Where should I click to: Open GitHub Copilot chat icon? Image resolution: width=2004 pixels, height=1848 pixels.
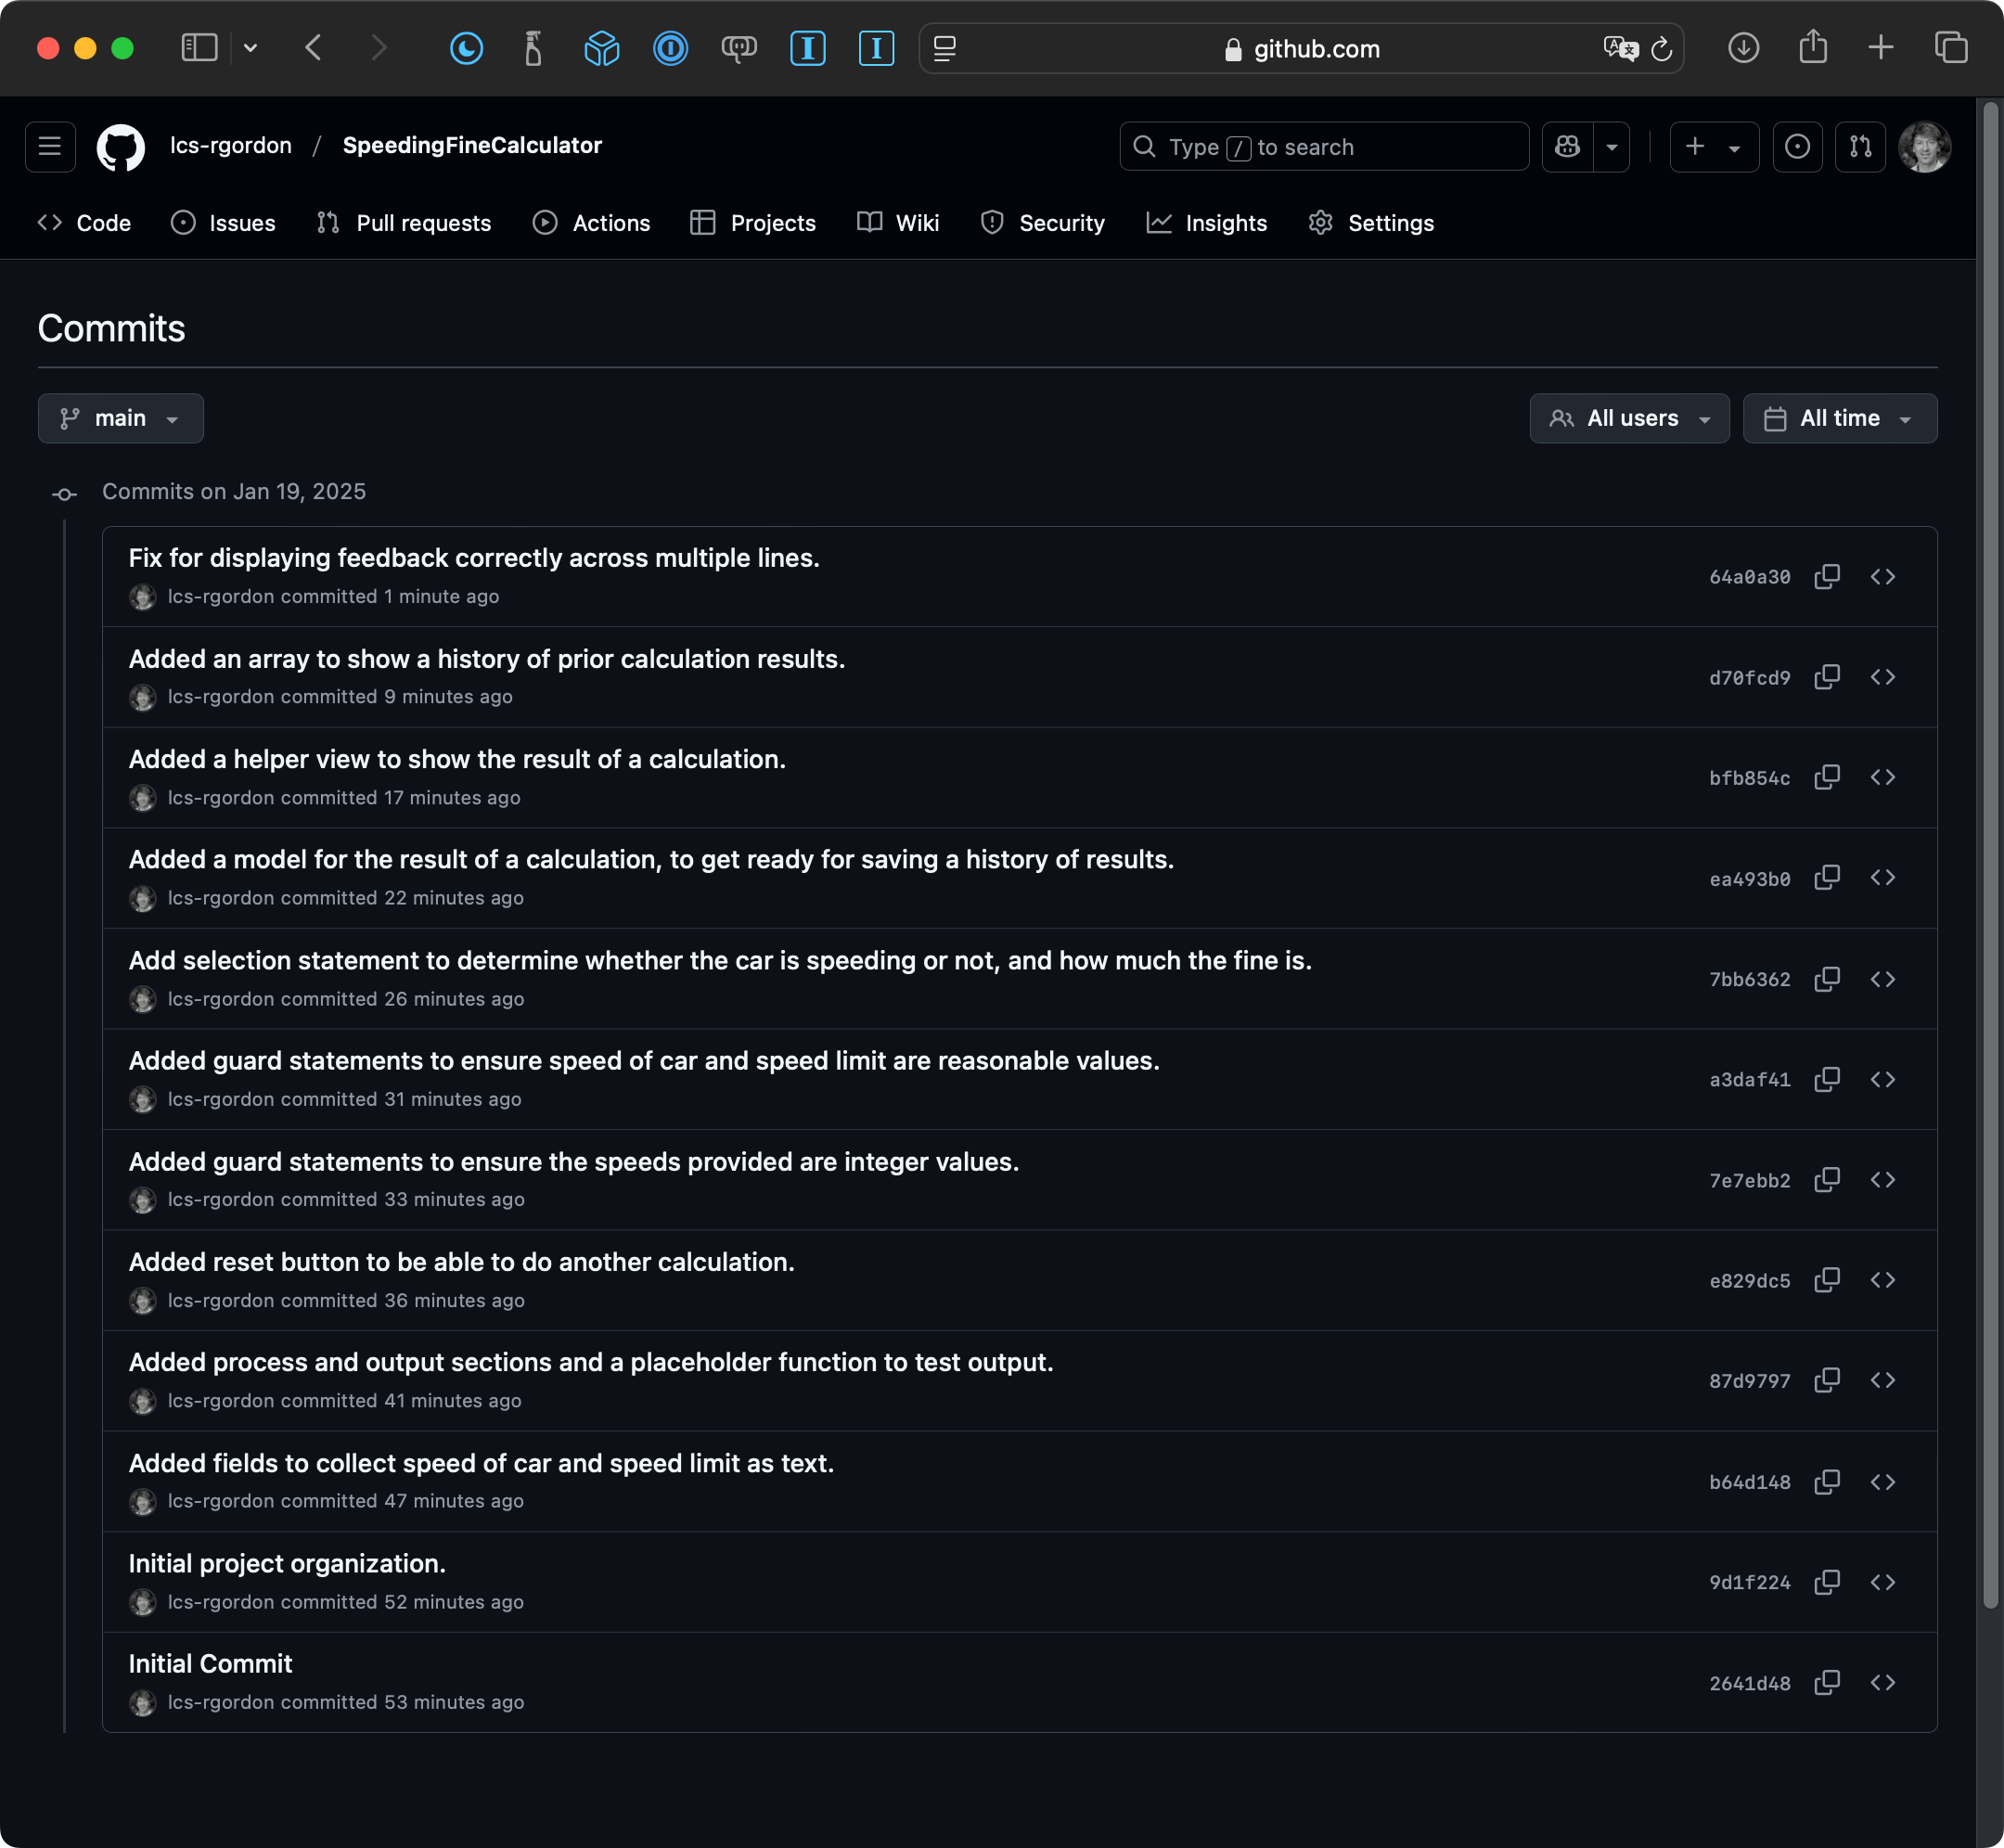click(x=1567, y=147)
